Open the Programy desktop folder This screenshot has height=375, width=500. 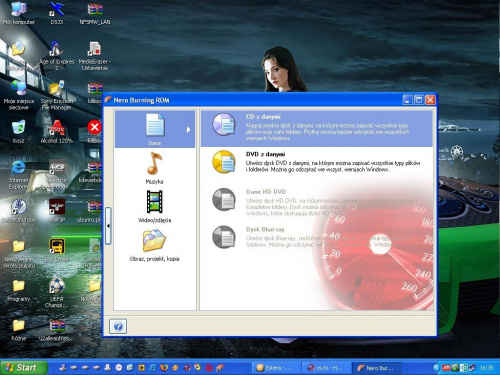(19, 290)
